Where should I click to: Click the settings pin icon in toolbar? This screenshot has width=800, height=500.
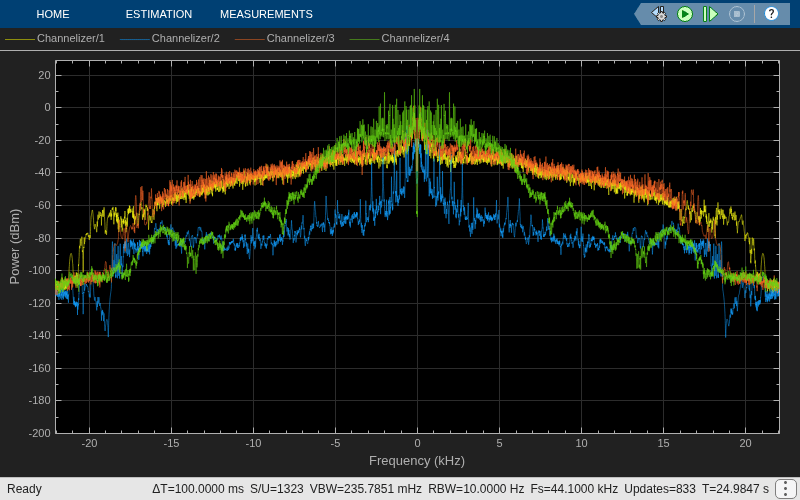tap(659, 14)
